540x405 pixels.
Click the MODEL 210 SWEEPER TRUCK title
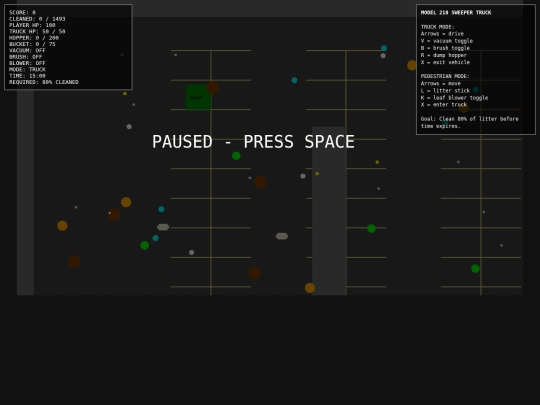[456, 12]
